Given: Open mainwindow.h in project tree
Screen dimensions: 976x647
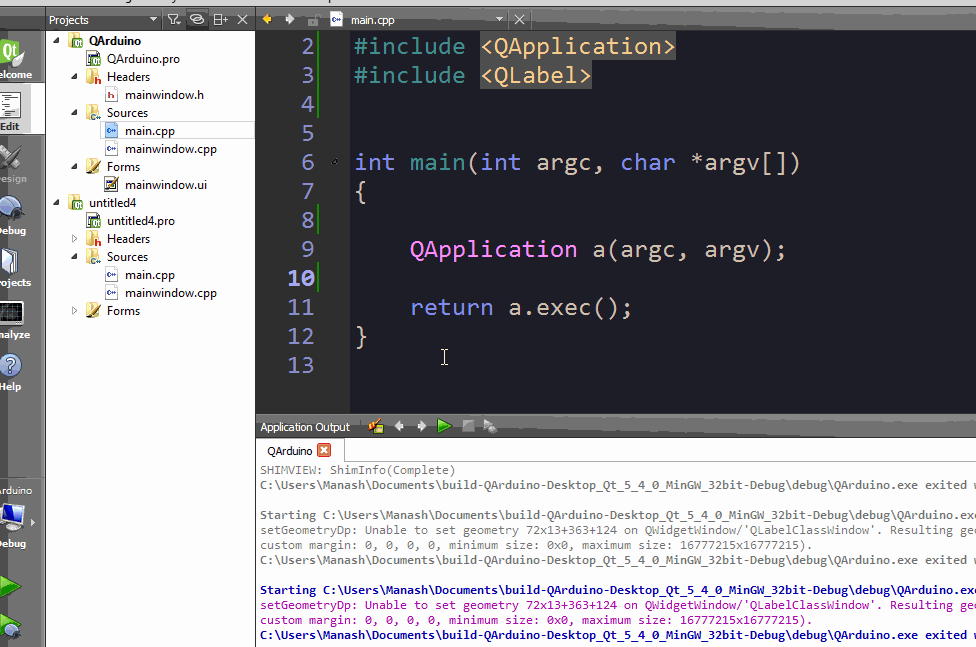Looking at the screenshot, I should point(163,95).
